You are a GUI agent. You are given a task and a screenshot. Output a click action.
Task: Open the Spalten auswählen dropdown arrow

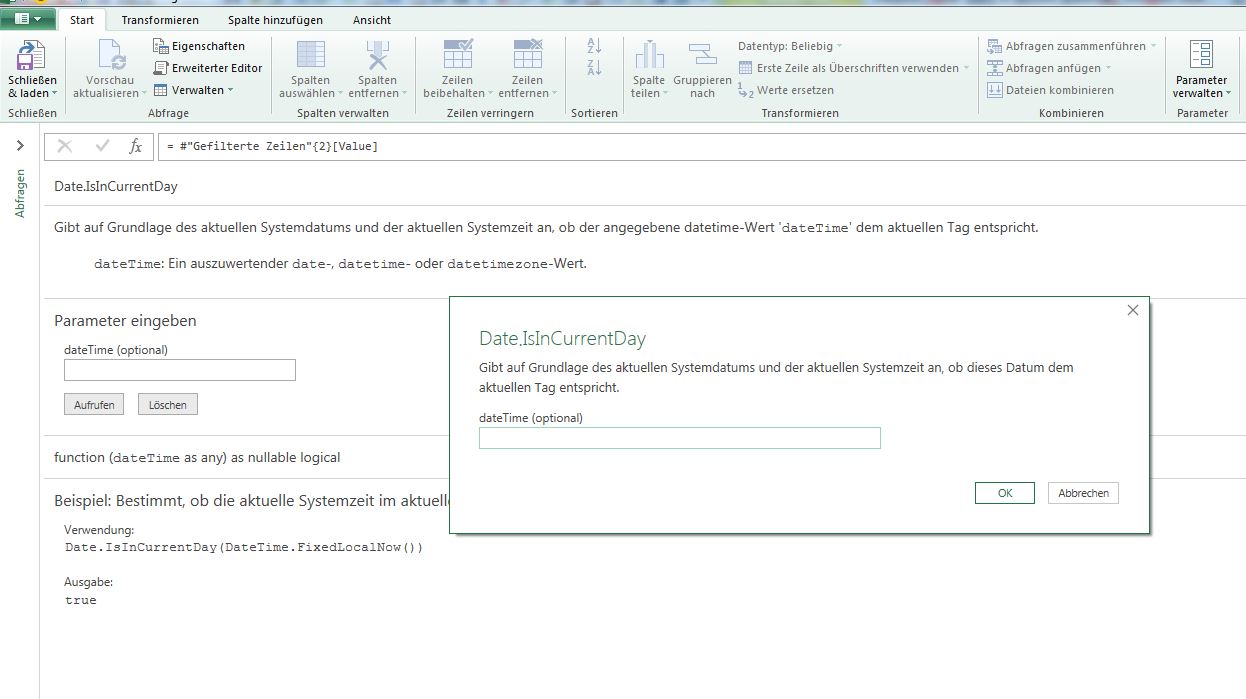pyautogui.click(x=340, y=94)
